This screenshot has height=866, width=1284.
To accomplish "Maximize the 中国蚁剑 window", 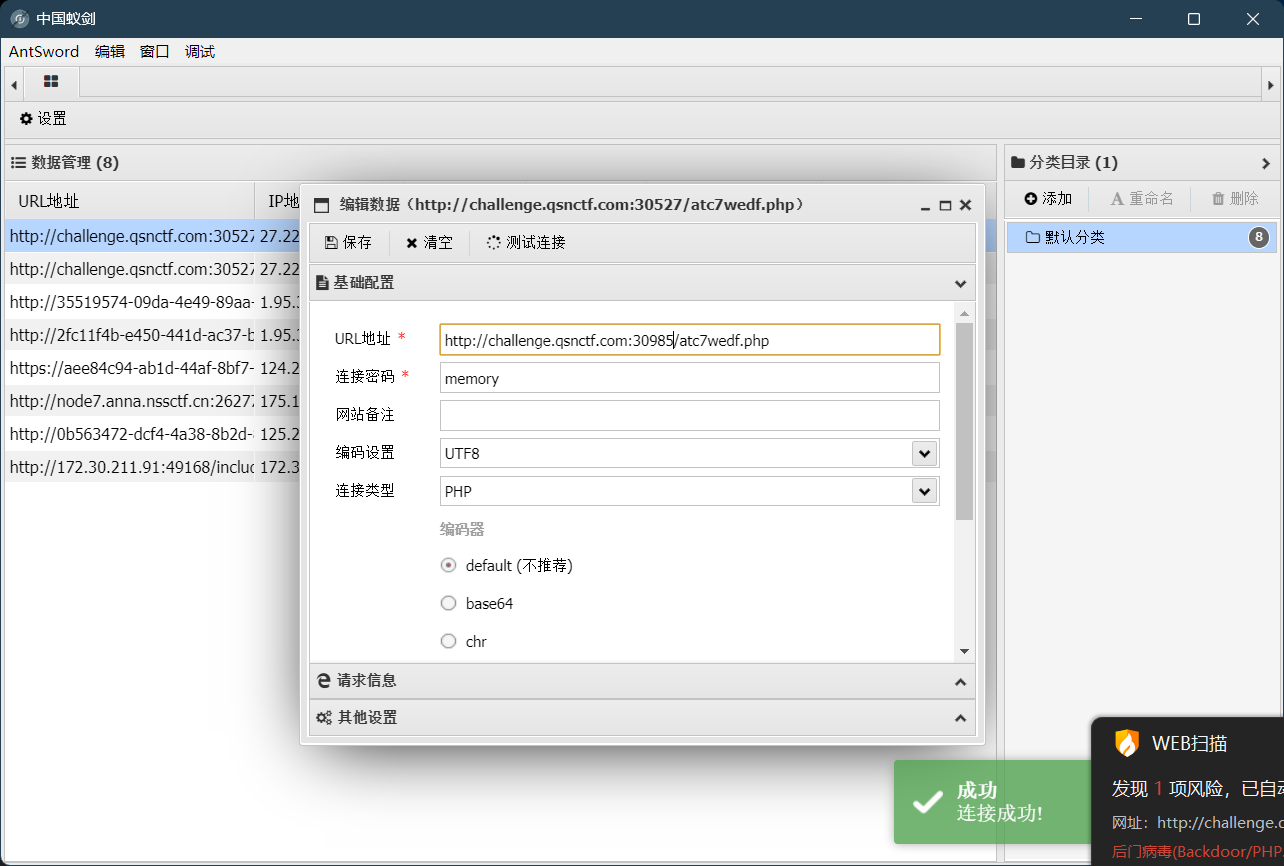I will pos(1193,19).
